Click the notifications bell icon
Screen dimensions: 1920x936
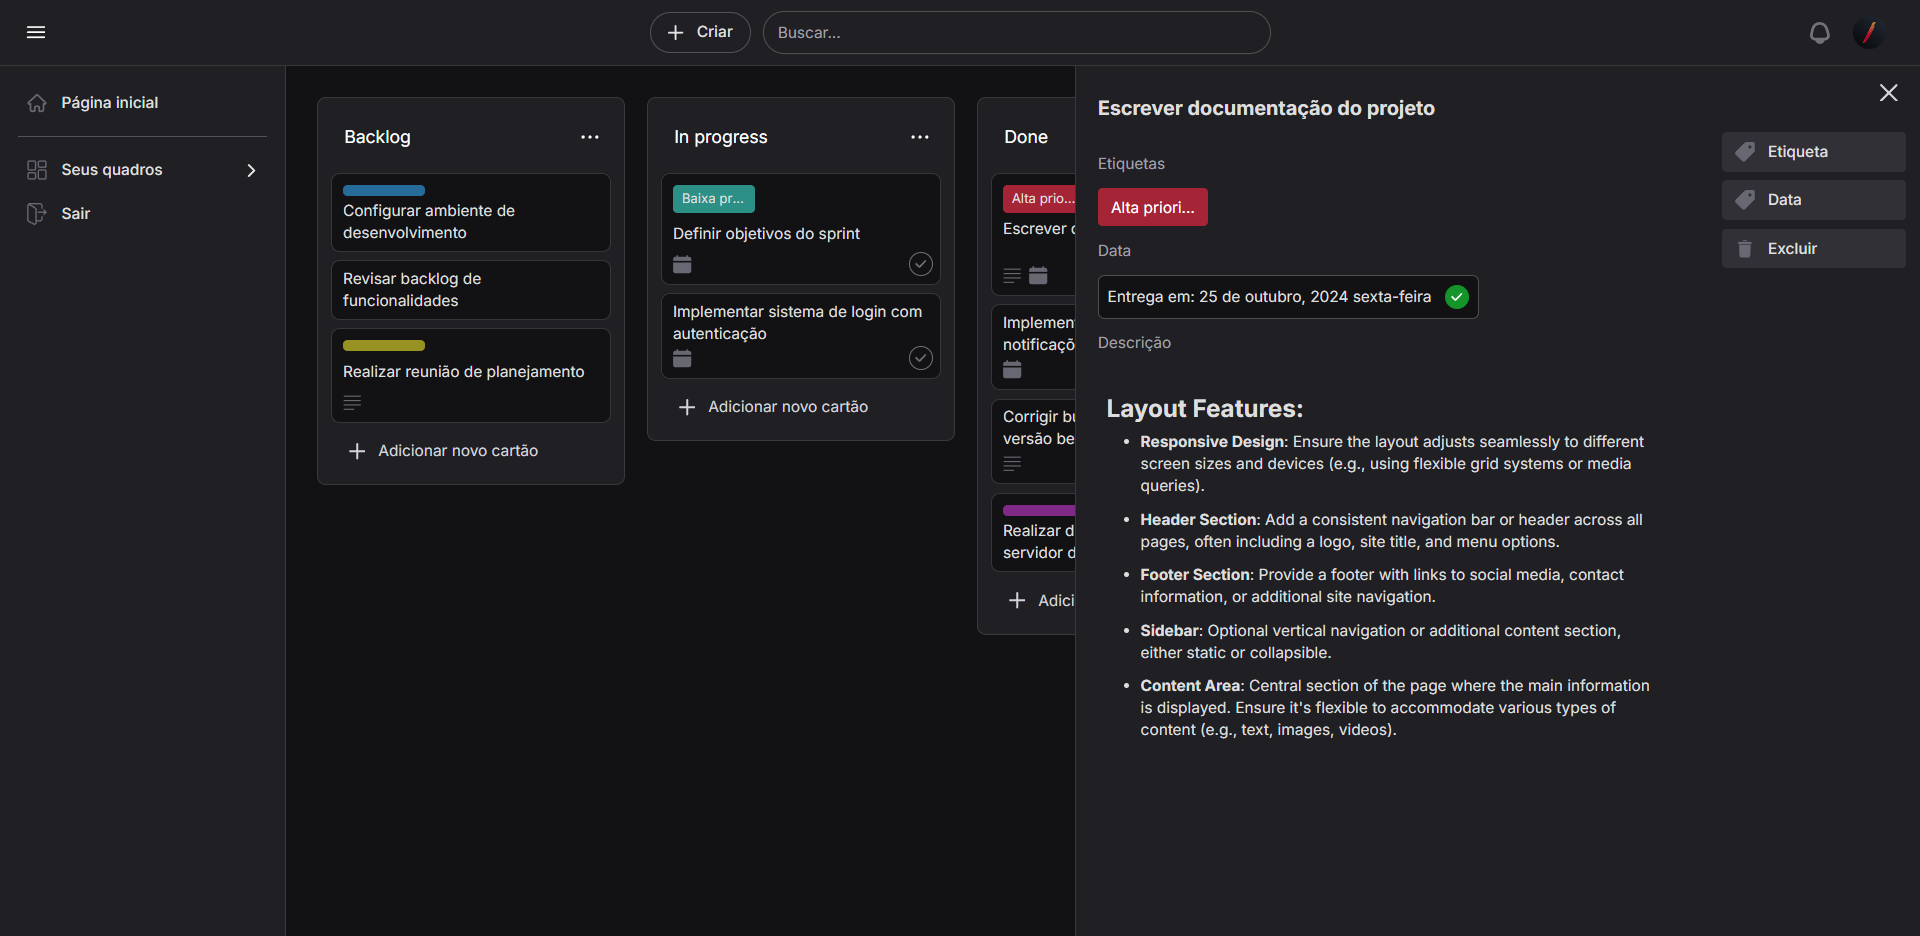pos(1820,33)
